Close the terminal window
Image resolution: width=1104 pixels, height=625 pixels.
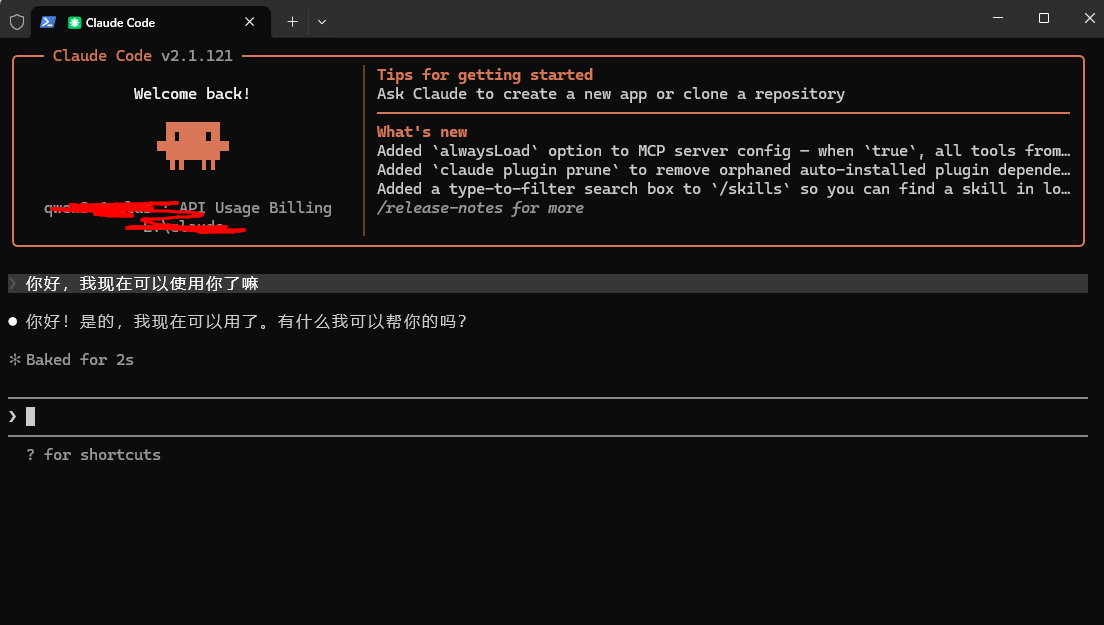tap(1090, 18)
